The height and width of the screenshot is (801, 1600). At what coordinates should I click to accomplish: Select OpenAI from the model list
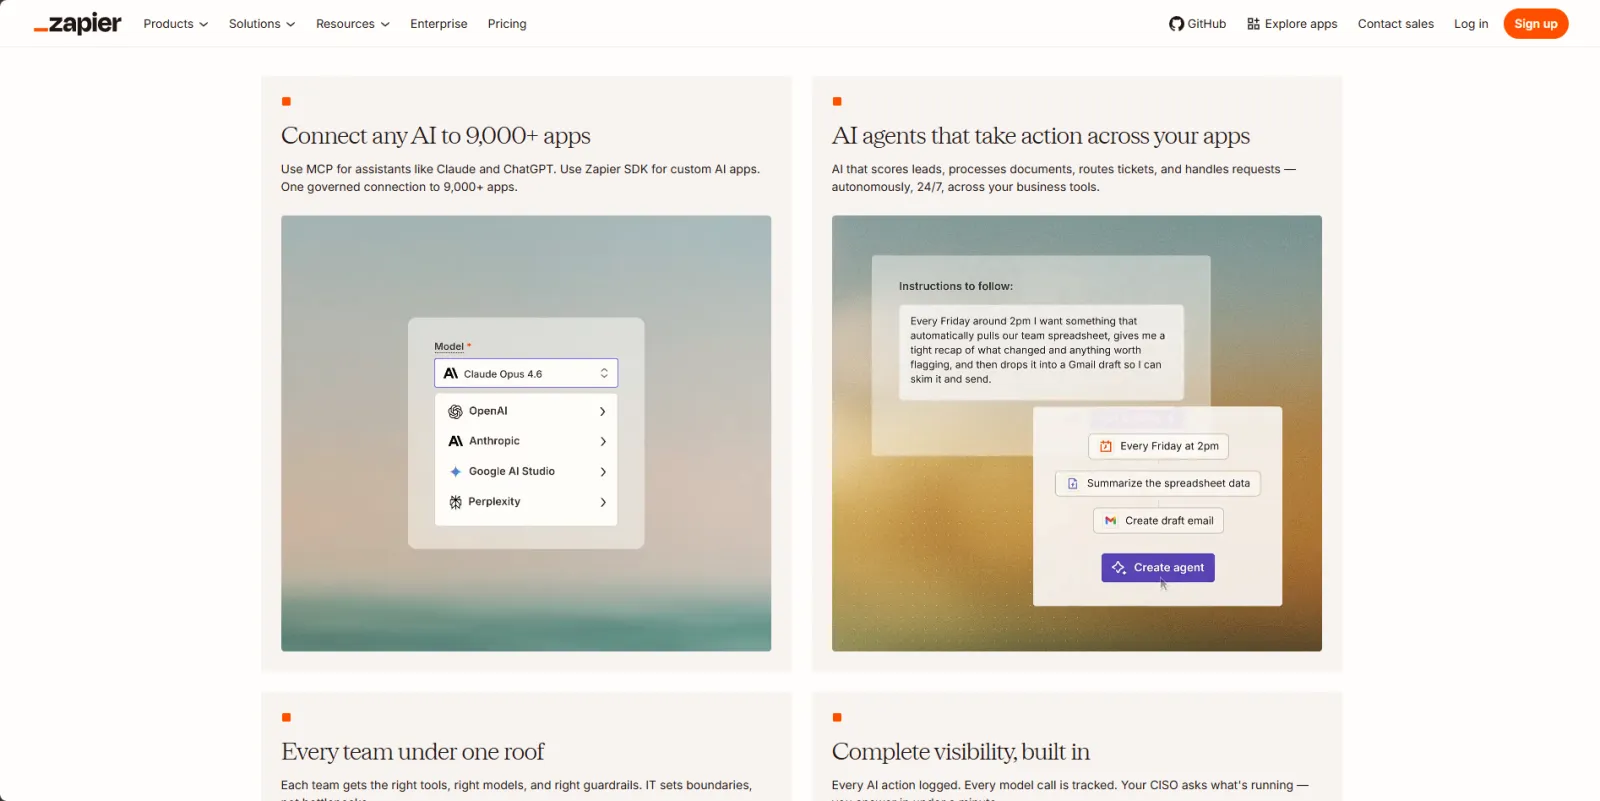pyautogui.click(x=526, y=411)
